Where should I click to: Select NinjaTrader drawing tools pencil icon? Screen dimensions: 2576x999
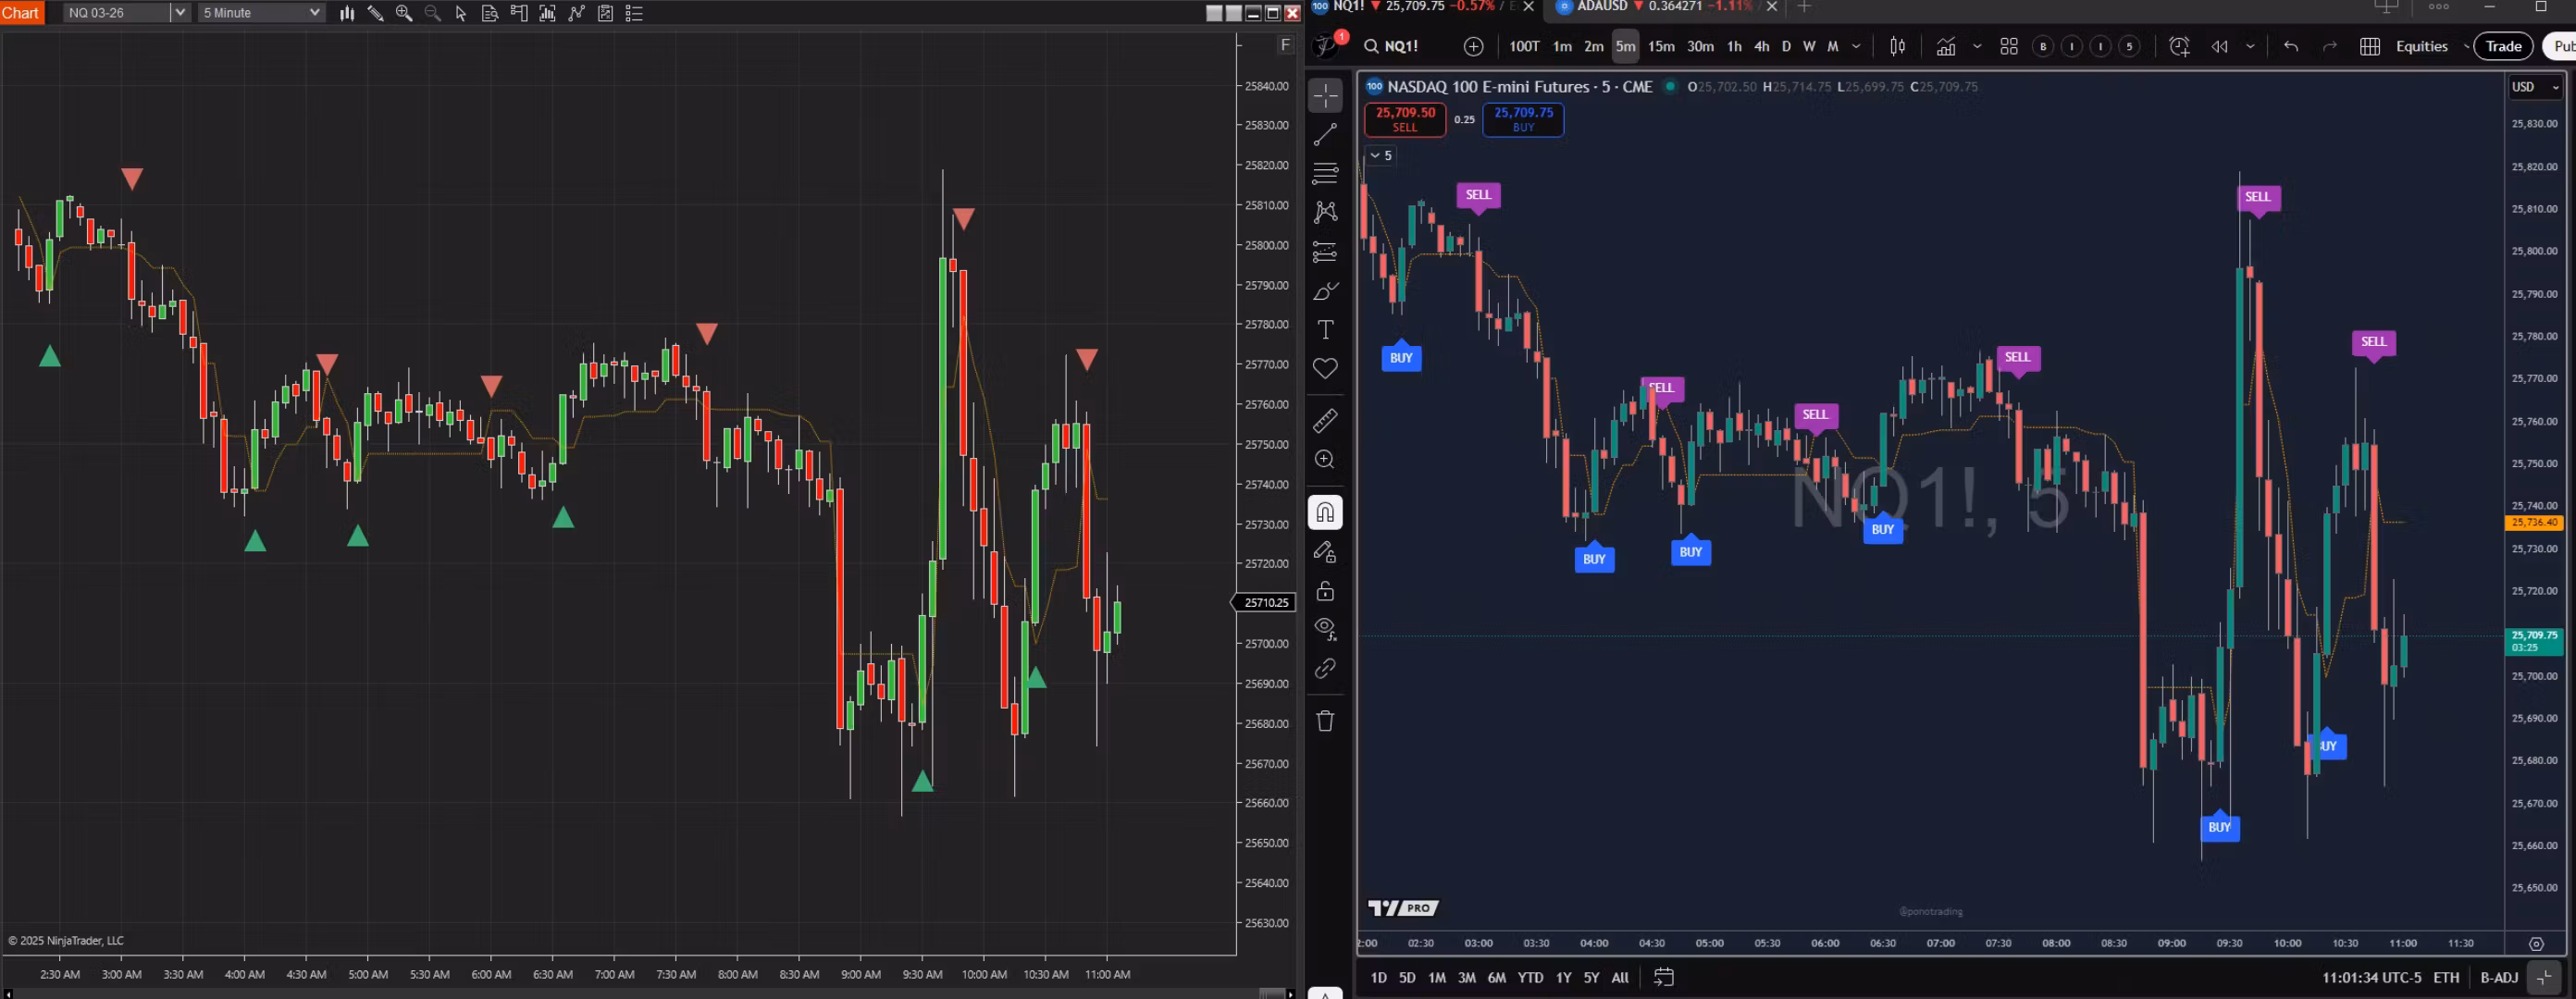376,13
